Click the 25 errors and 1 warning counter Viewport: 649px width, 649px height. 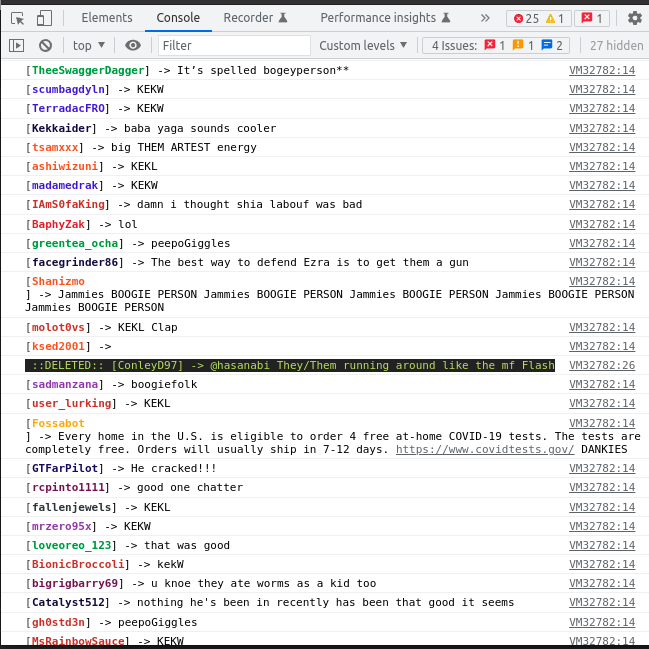click(x=538, y=18)
